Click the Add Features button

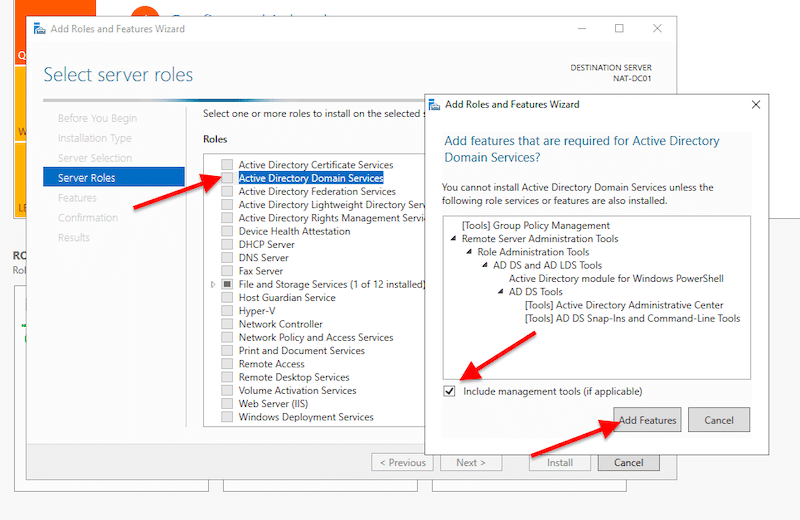(x=647, y=420)
